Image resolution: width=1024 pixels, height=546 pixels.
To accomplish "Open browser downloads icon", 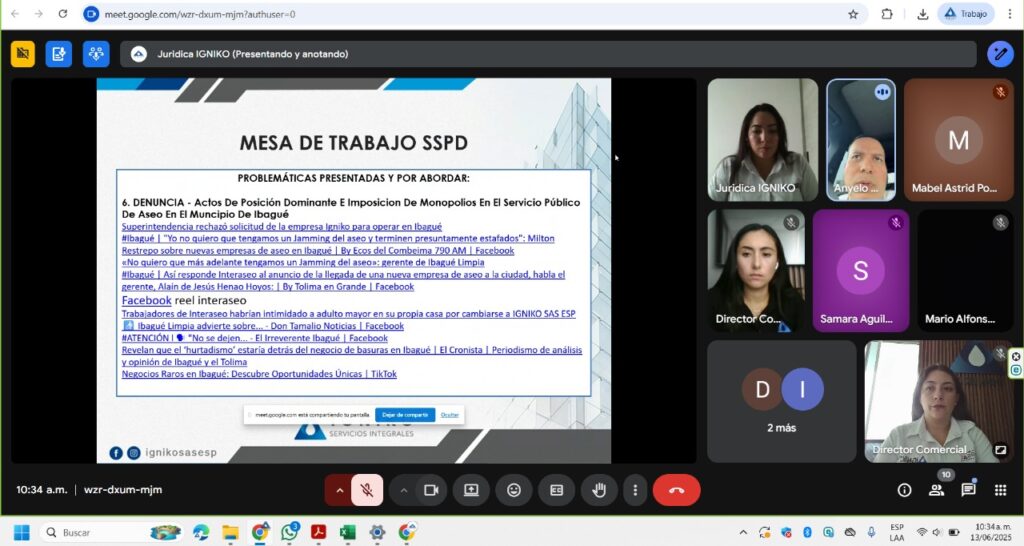I will pos(923,14).
